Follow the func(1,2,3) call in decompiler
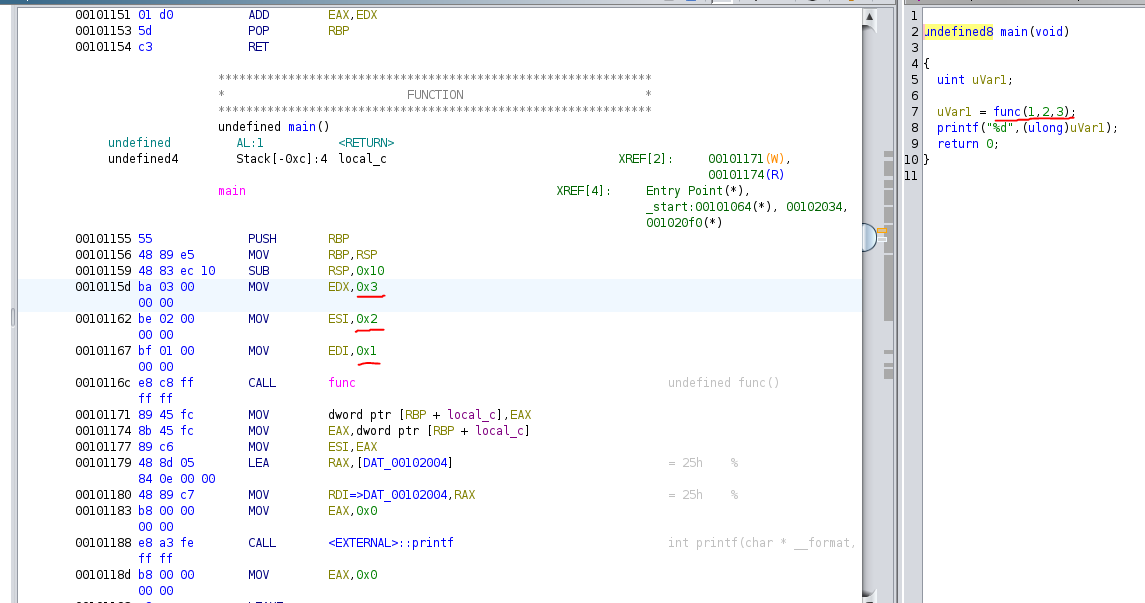The height and width of the screenshot is (603, 1145). [1007, 111]
